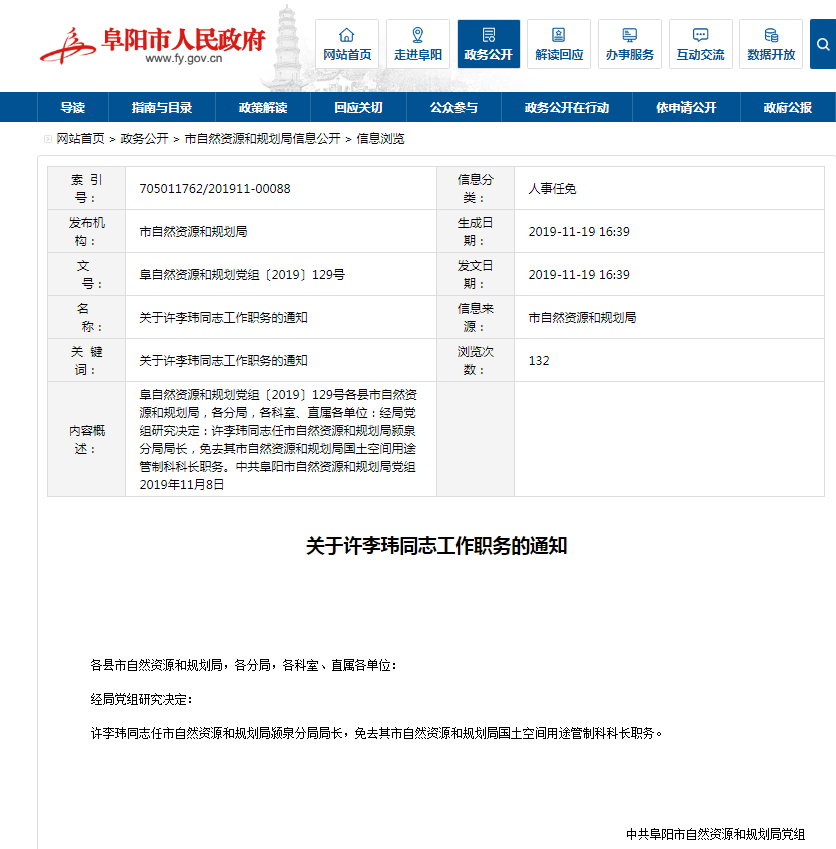
Task: Click the document icon above 政务公开
Action: (488, 35)
